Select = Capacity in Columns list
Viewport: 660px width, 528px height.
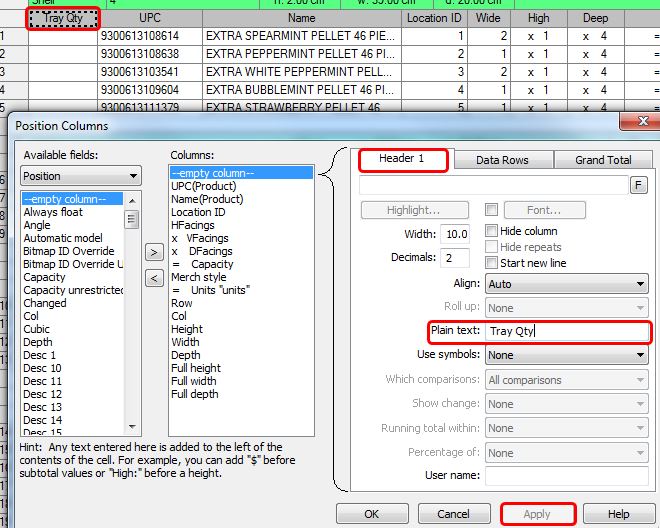tap(202, 264)
